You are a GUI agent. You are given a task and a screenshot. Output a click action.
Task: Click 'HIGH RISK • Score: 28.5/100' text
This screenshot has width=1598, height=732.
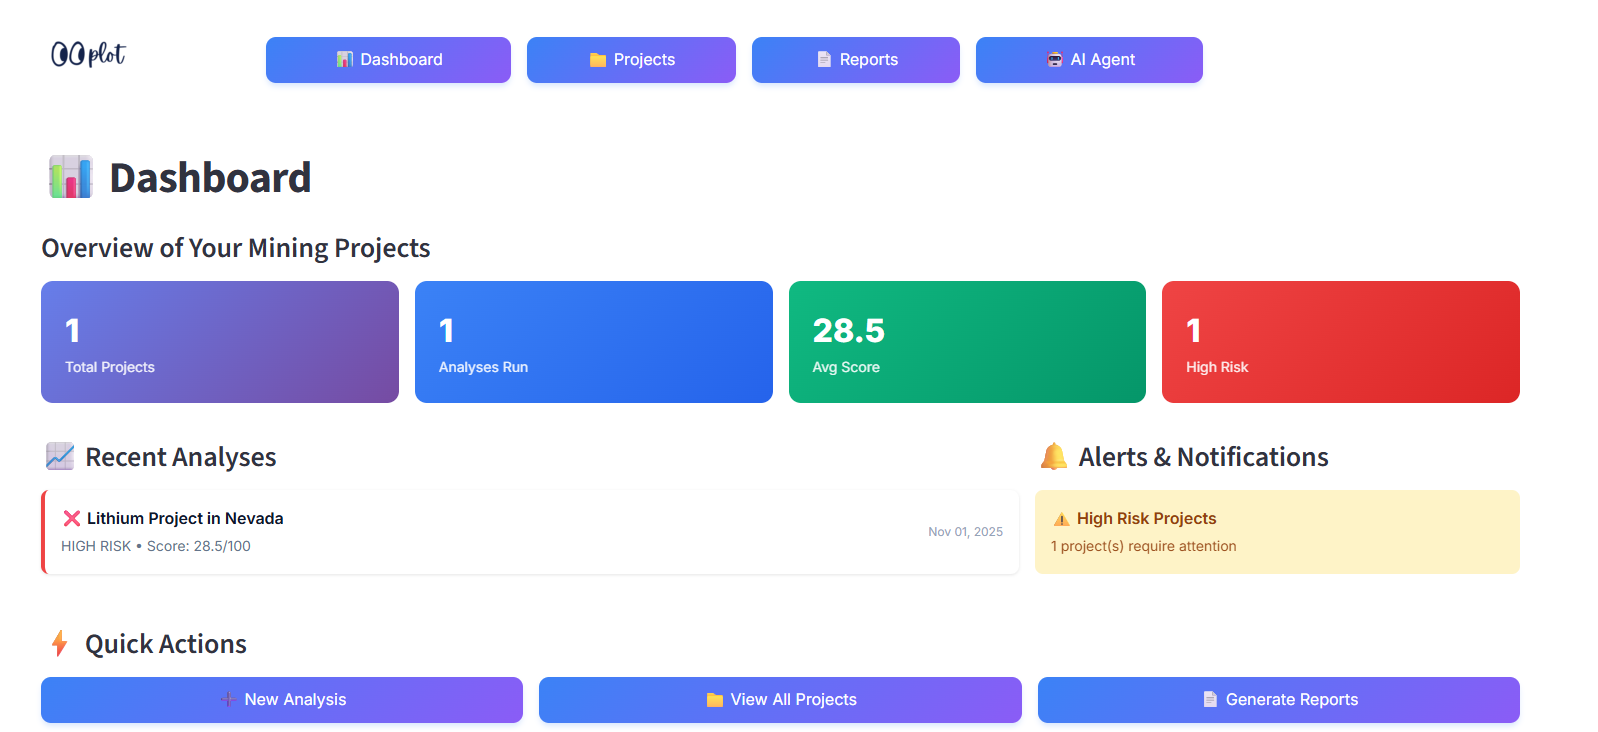pos(156,546)
